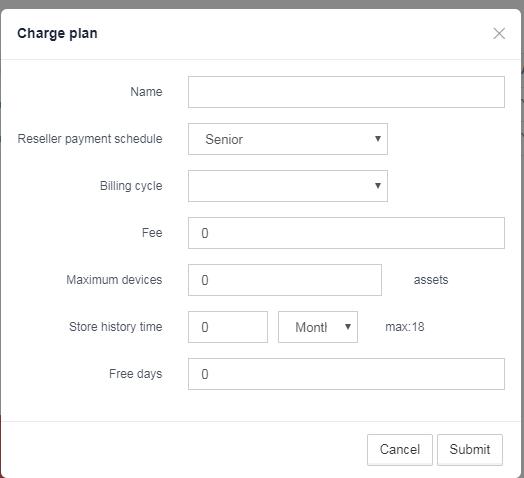Image resolution: width=524 pixels, height=478 pixels.
Task: Open the Reseller payment schedule dropdown showing Senior
Action: point(288,139)
